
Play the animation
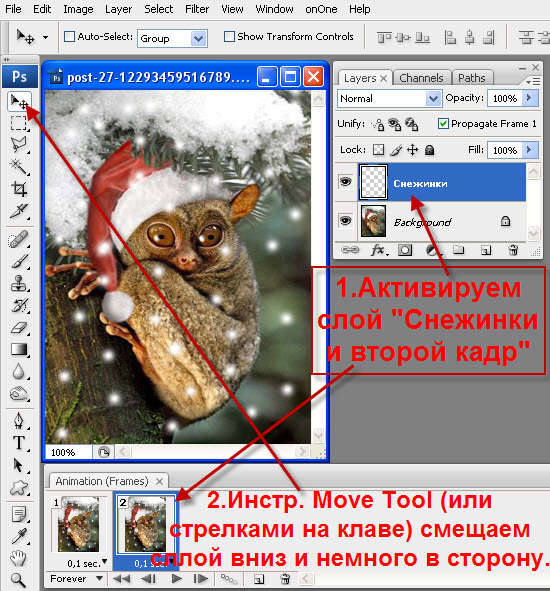[176, 578]
